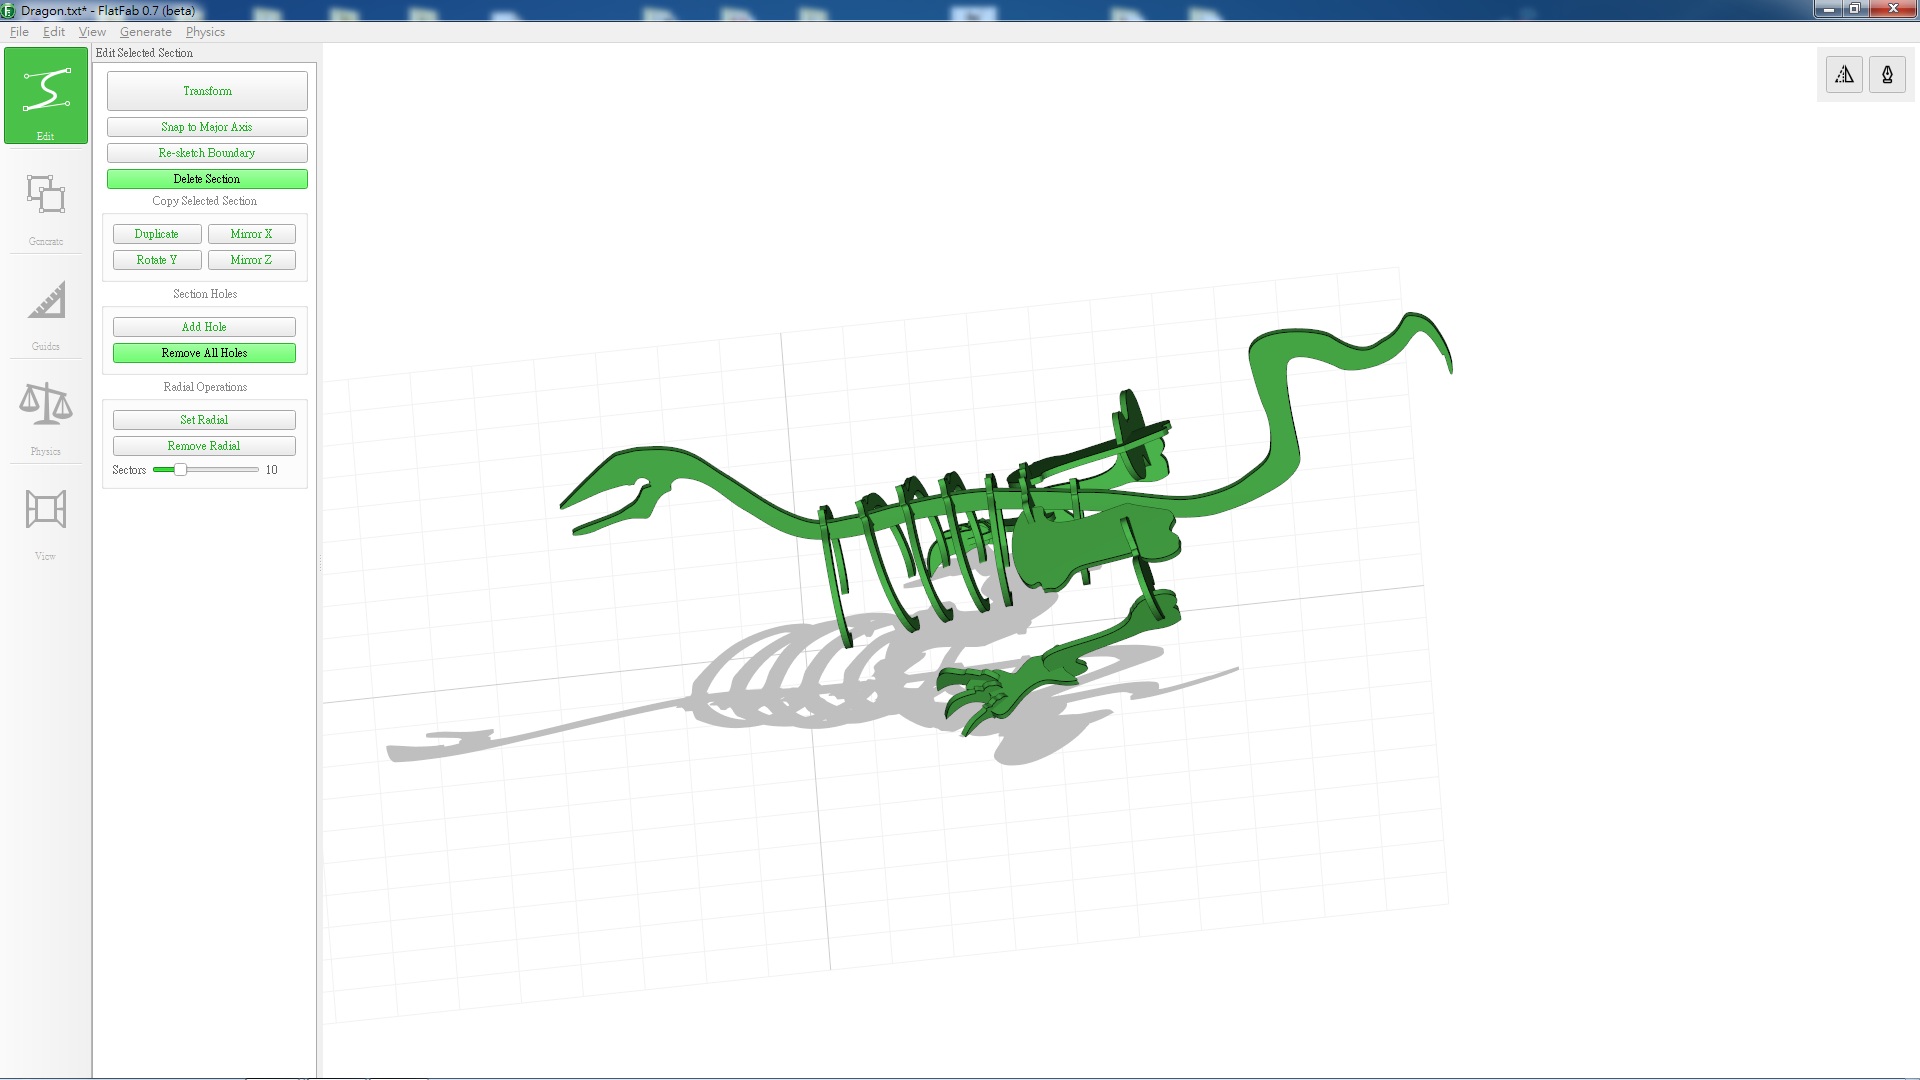
Task: Open the Generate menu
Action: click(x=146, y=32)
